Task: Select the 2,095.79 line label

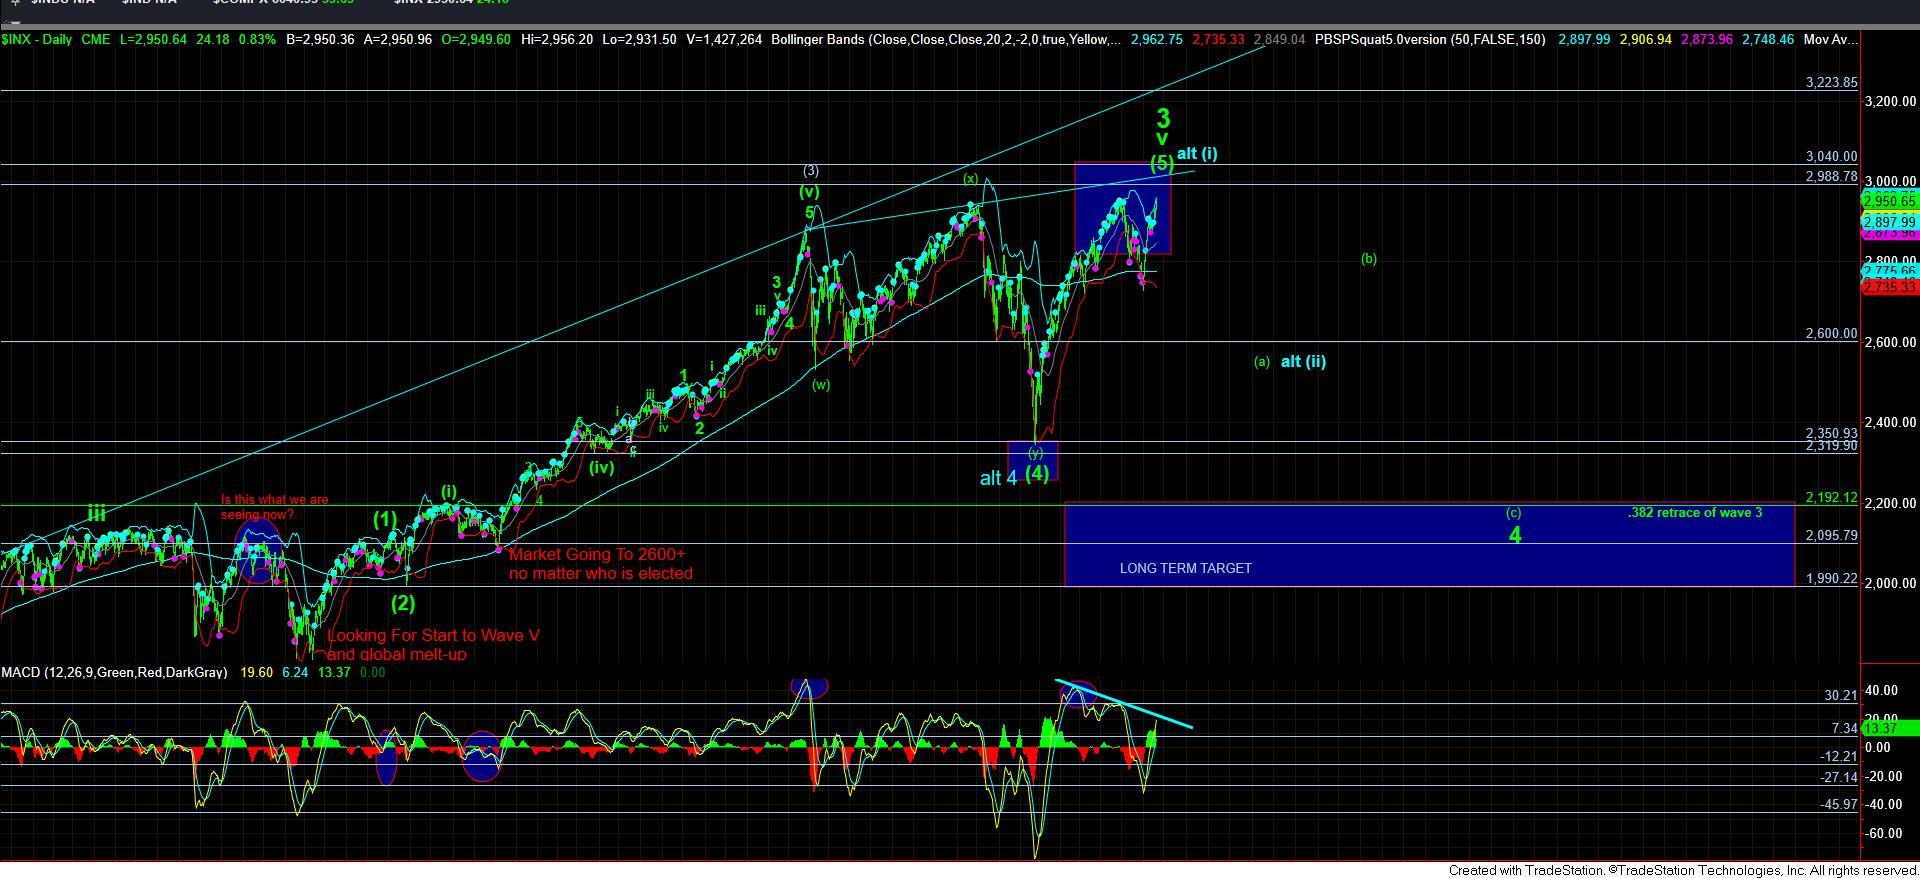Action: click(x=1832, y=536)
